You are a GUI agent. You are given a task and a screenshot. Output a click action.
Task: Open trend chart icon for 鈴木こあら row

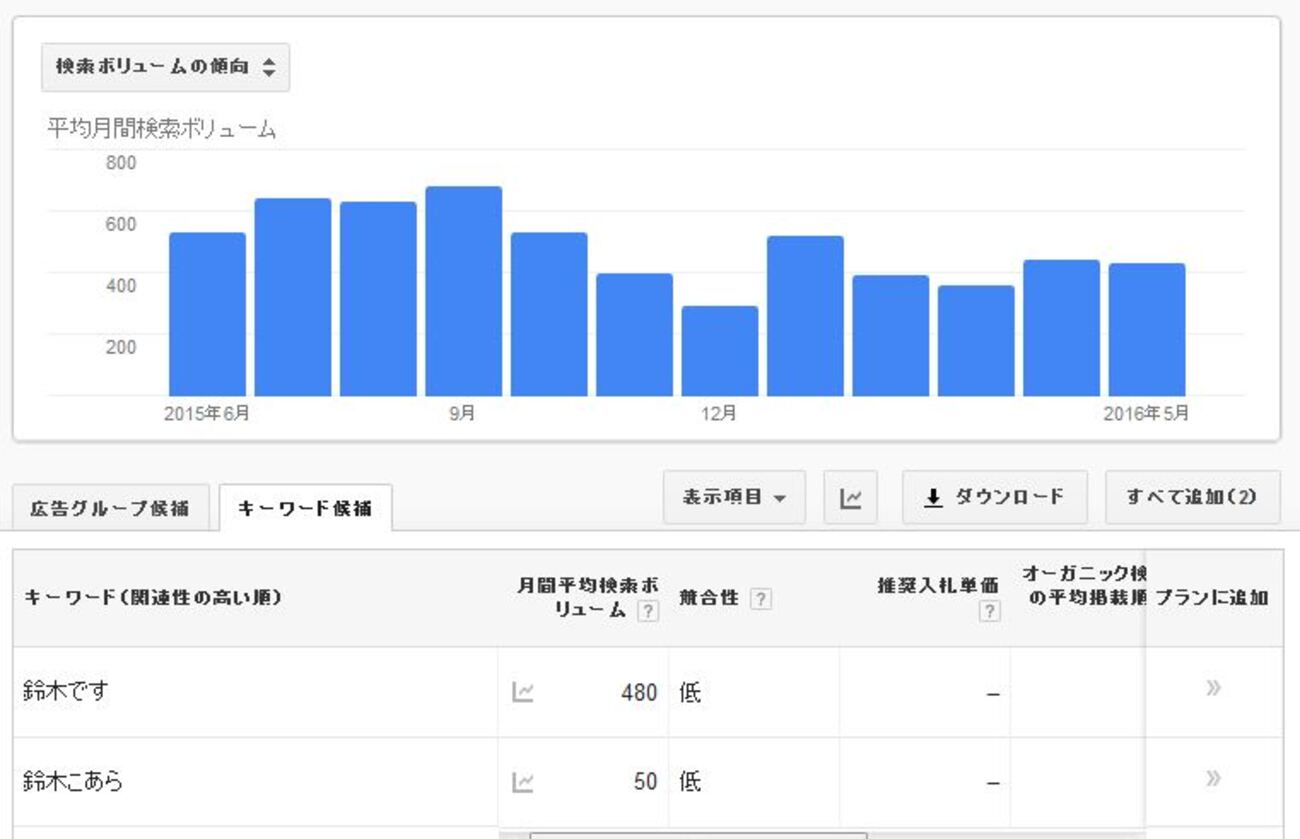522,781
